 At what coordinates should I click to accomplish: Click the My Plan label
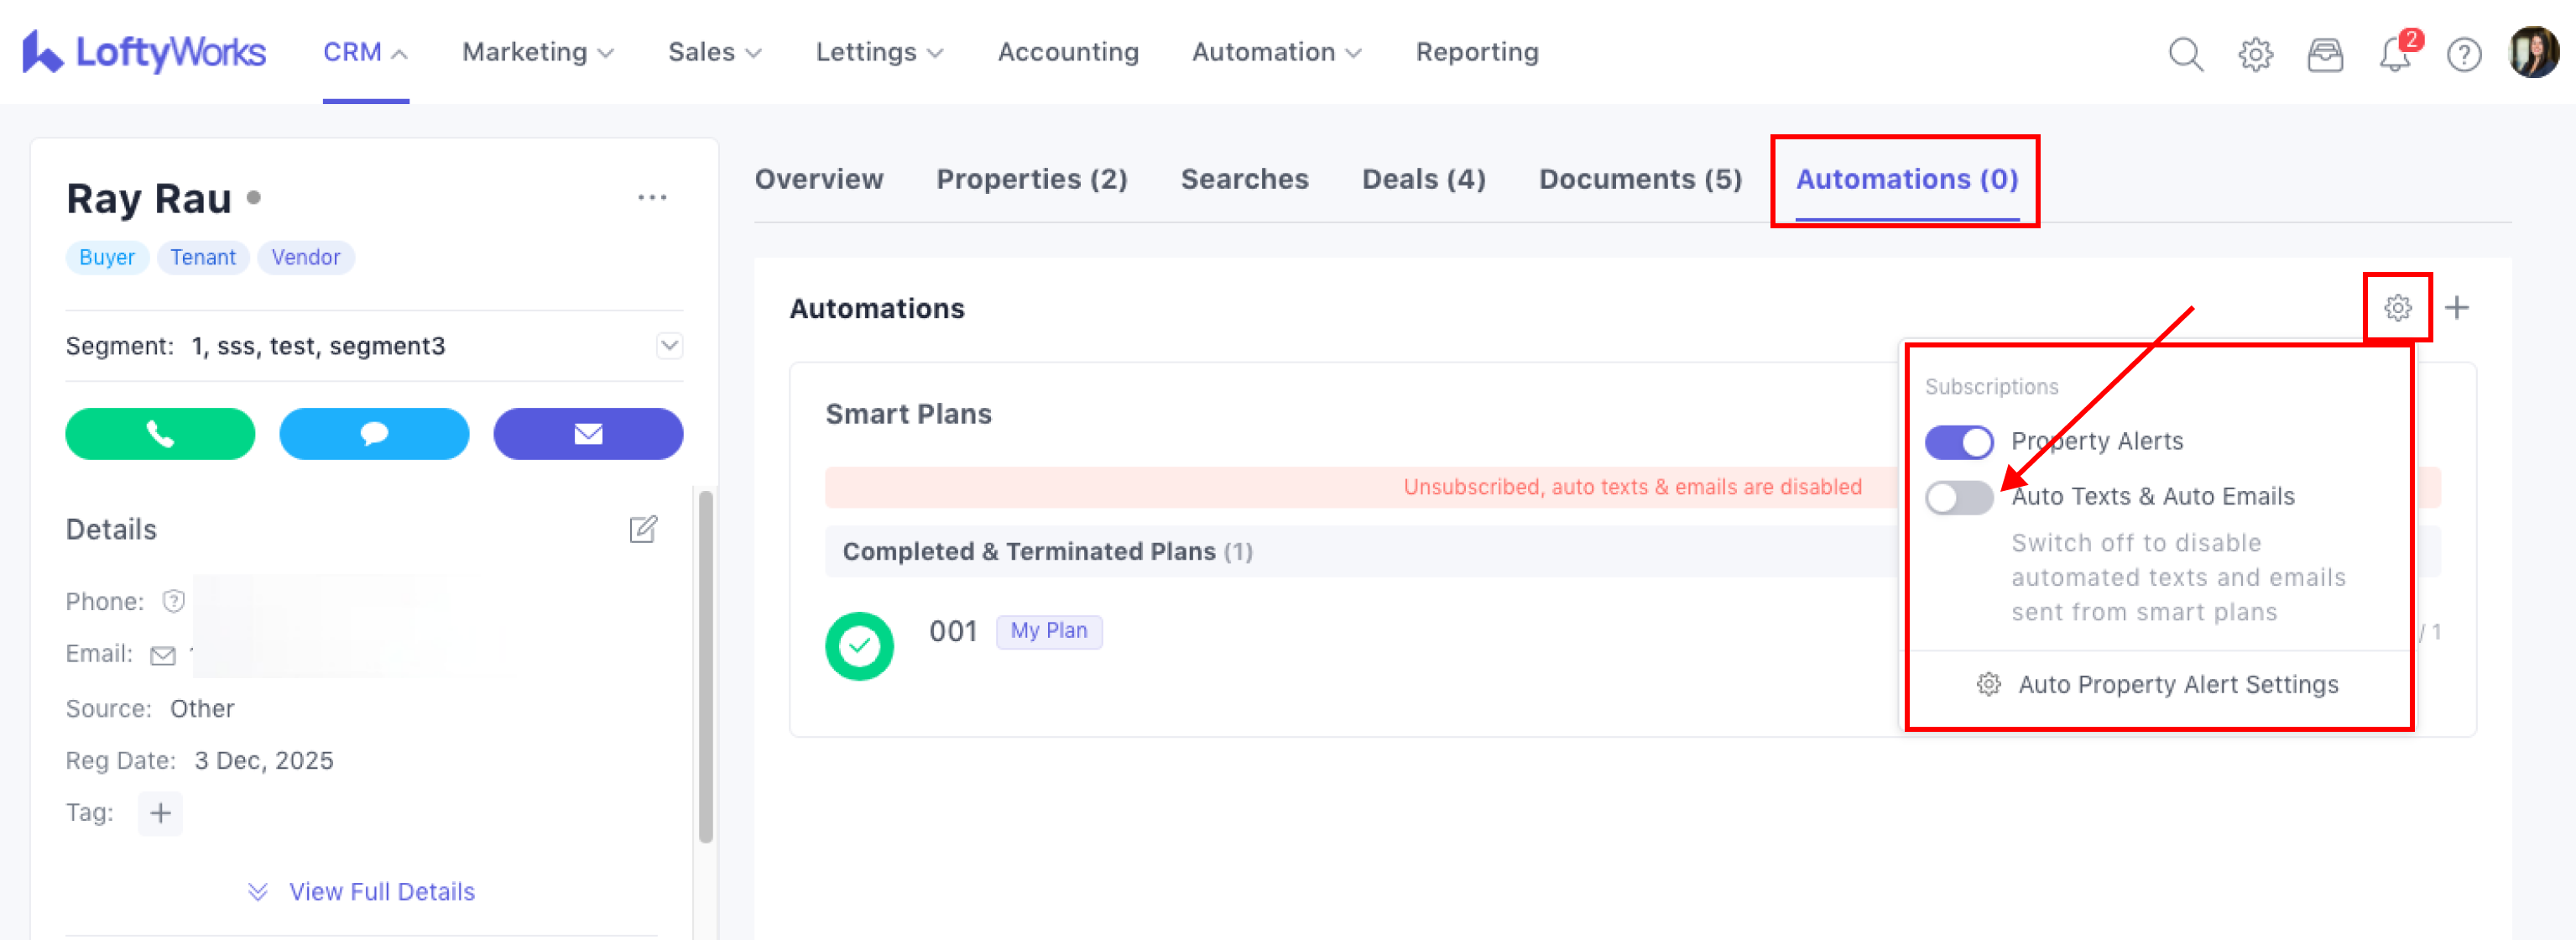point(1048,631)
